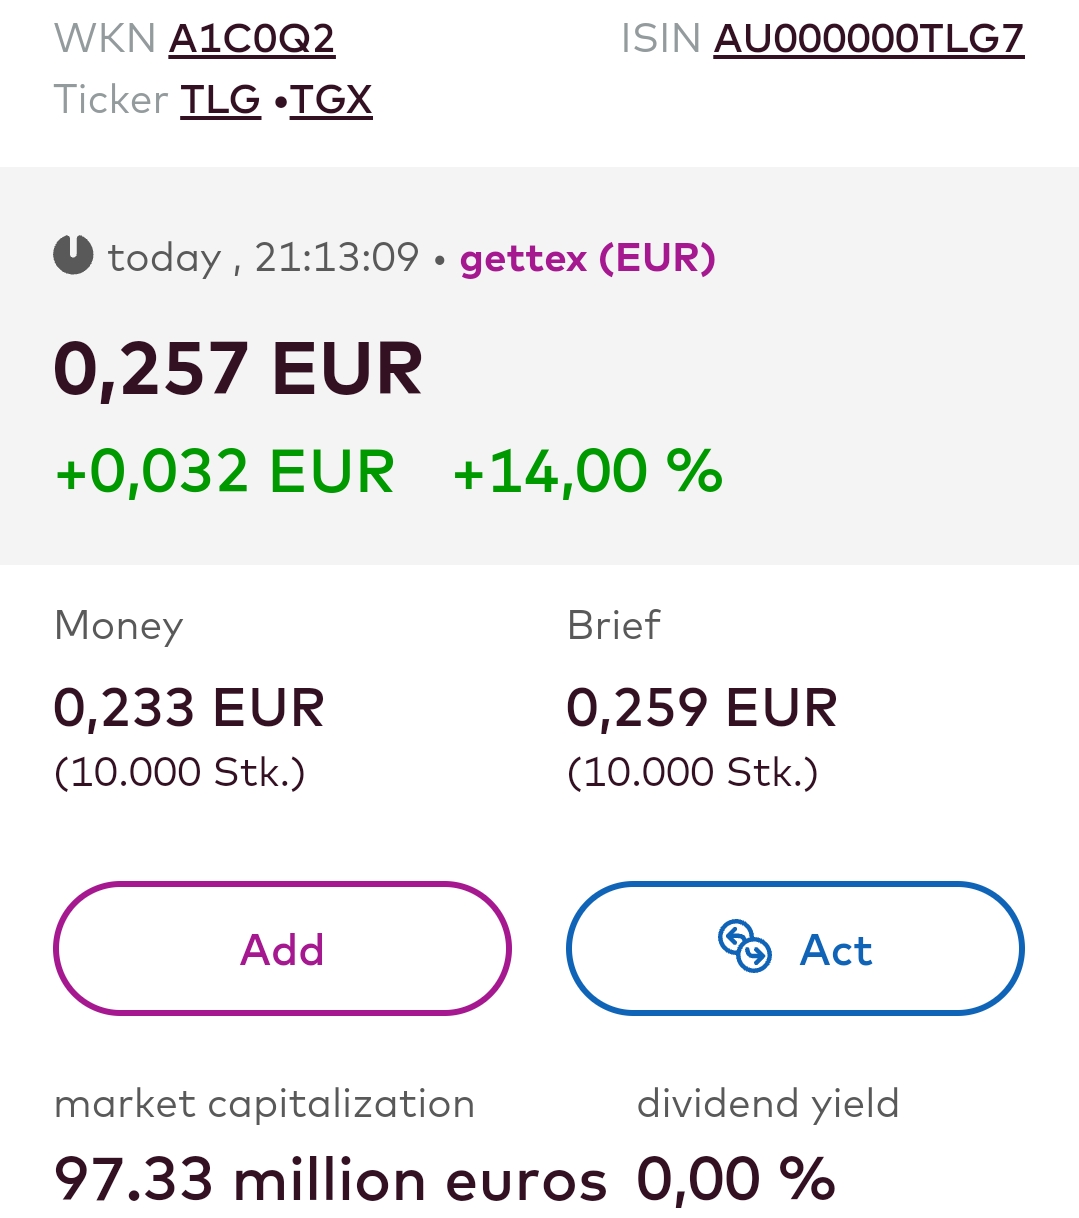Click the 10.000 Stk. volume under Brief
Image resolution: width=1079 pixels, height=1218 pixels.
[x=693, y=773]
